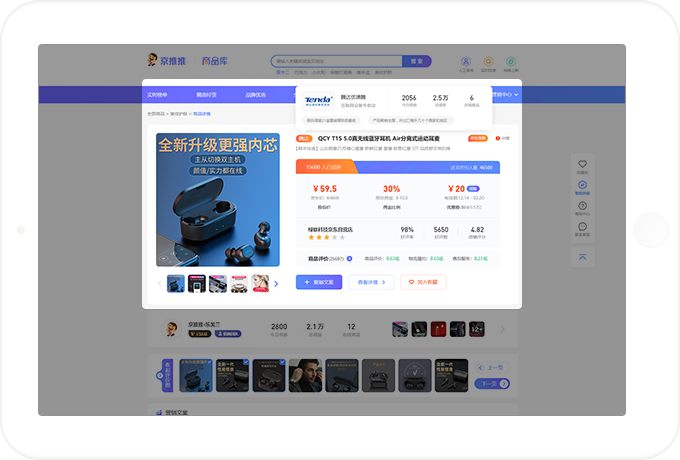The image size is (680, 460).
Task: Open the 精选好货 tab
Action: coord(207,95)
